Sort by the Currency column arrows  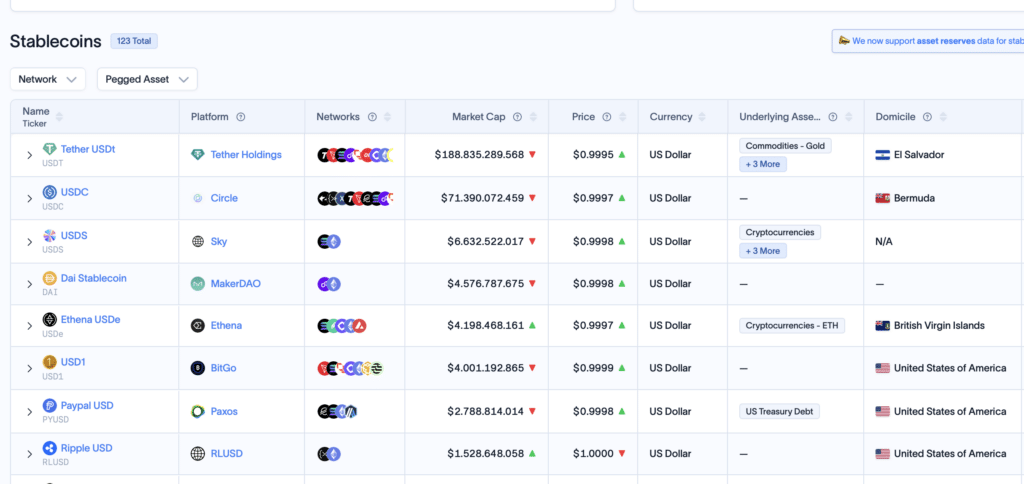point(702,117)
